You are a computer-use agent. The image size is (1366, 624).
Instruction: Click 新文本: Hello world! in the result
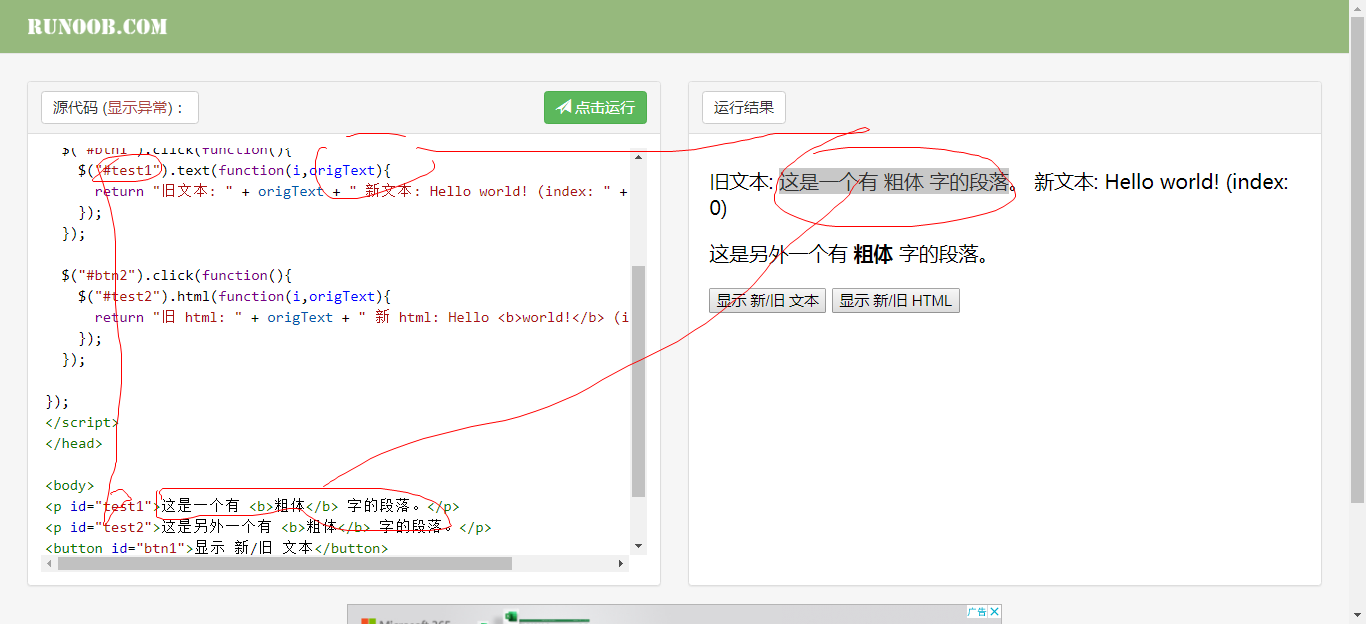point(1126,182)
